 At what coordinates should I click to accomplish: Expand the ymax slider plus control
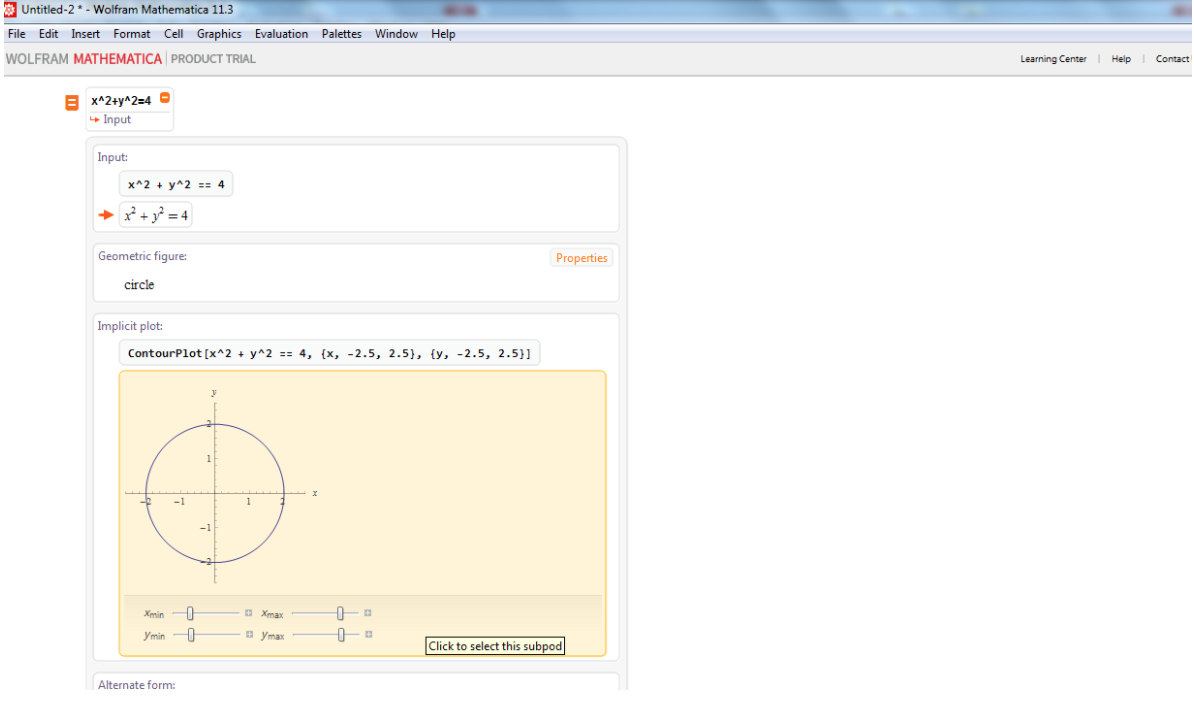[x=369, y=634]
